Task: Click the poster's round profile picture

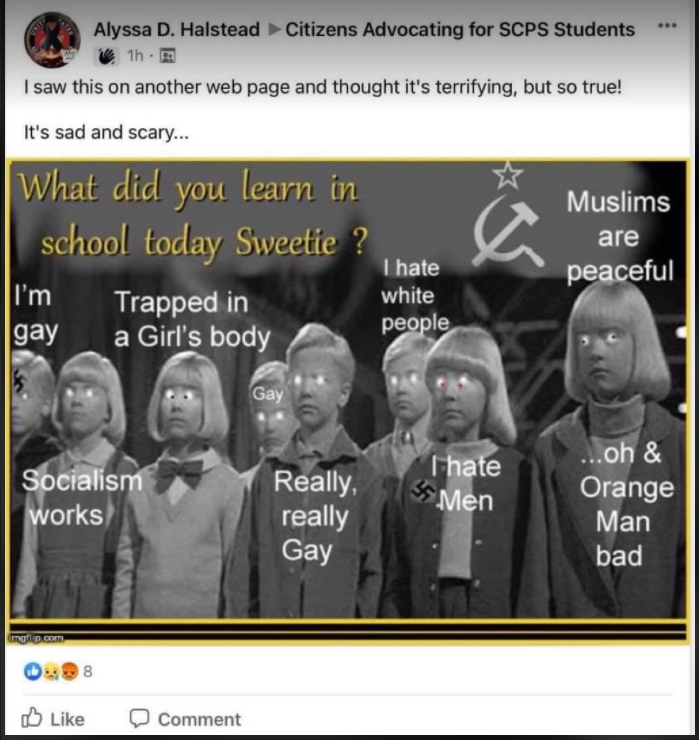Action: pos(52,40)
